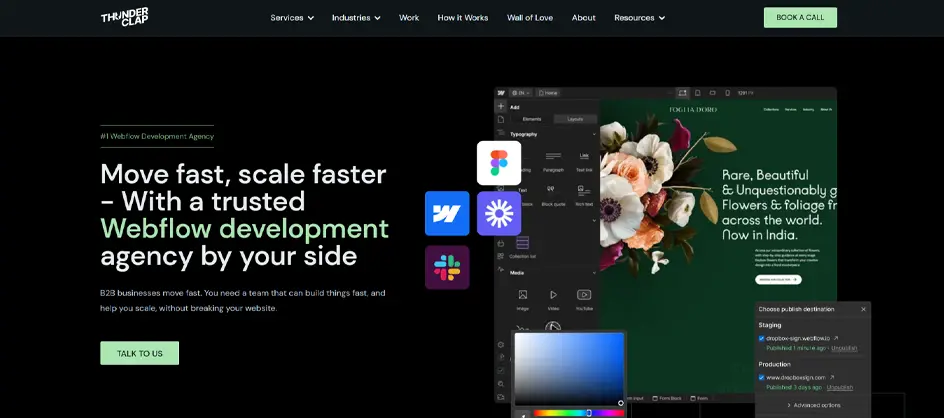This screenshot has height=418, width=944.
Task: Open the external link icon beside dropbox-sign.webflow.io
Action: 836,338
